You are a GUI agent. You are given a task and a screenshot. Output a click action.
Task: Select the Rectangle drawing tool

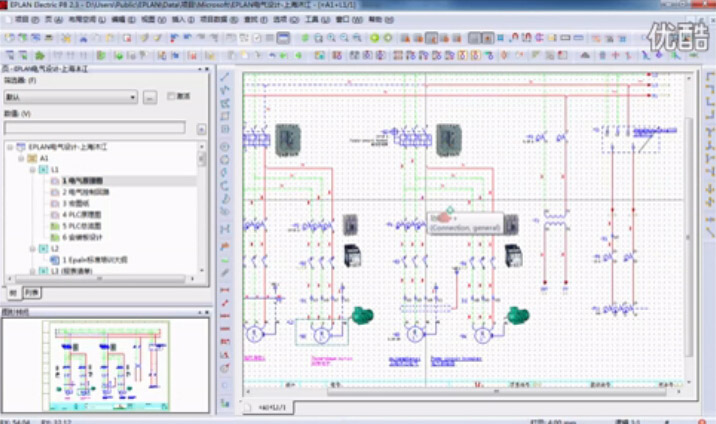pyautogui.click(x=225, y=116)
